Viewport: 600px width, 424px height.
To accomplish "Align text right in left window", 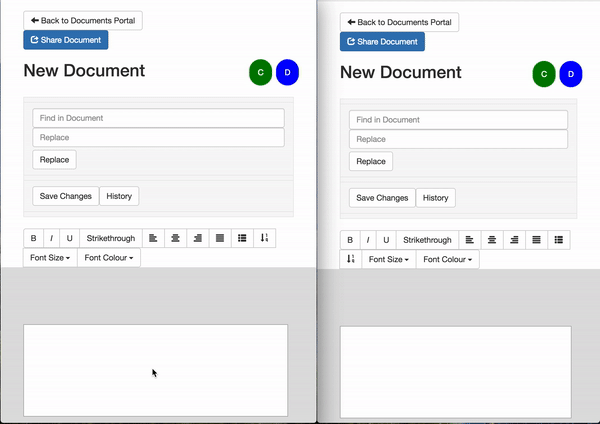I will [x=197, y=238].
